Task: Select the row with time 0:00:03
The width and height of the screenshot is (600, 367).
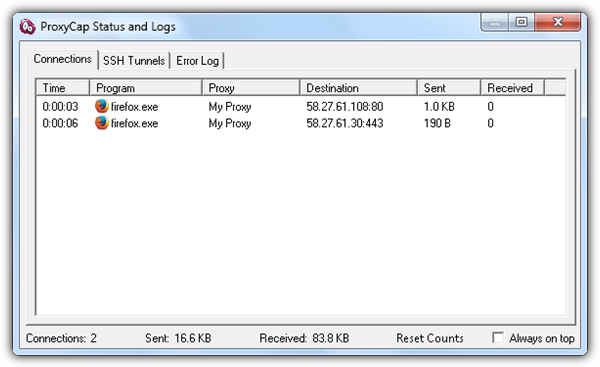Action: tap(301, 106)
